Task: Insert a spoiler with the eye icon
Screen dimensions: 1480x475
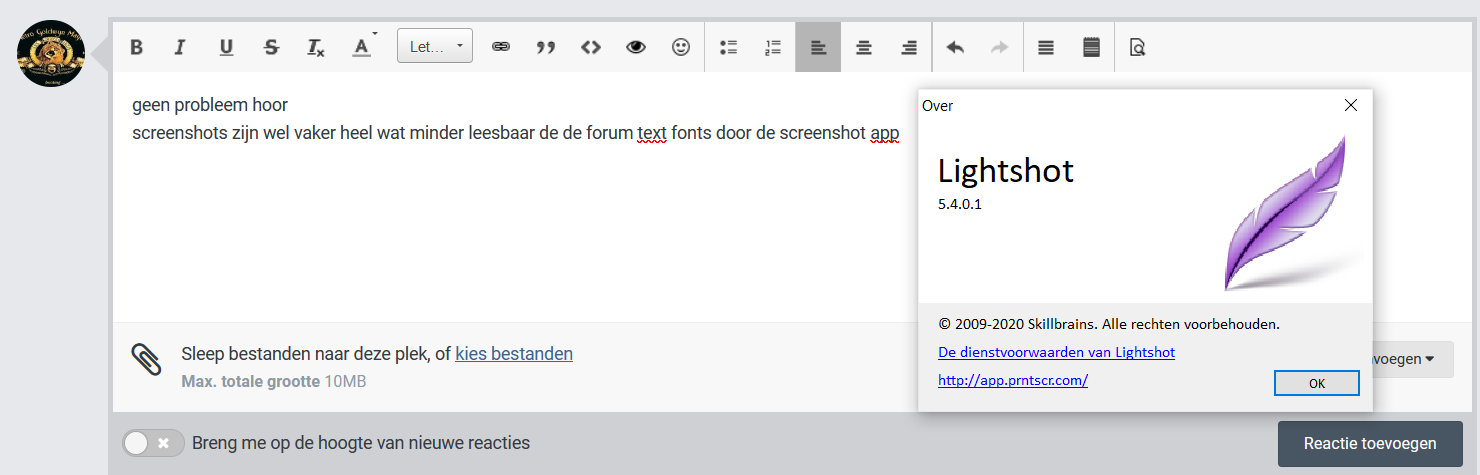Action: tap(636, 47)
